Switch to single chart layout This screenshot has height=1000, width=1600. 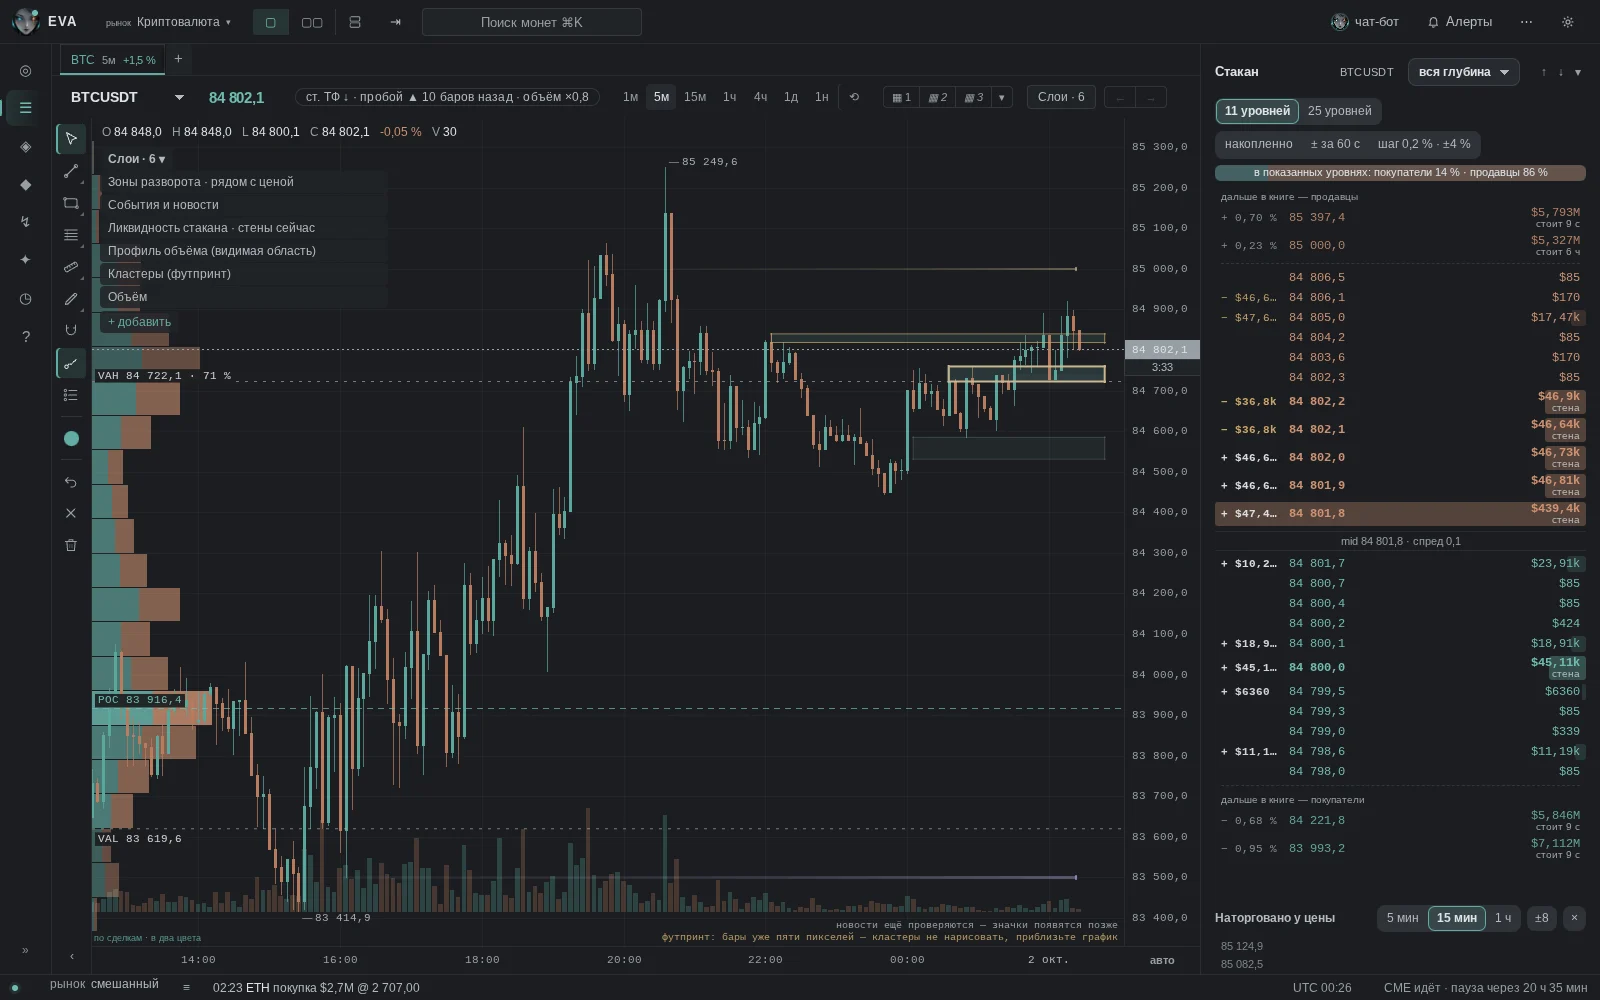click(270, 22)
